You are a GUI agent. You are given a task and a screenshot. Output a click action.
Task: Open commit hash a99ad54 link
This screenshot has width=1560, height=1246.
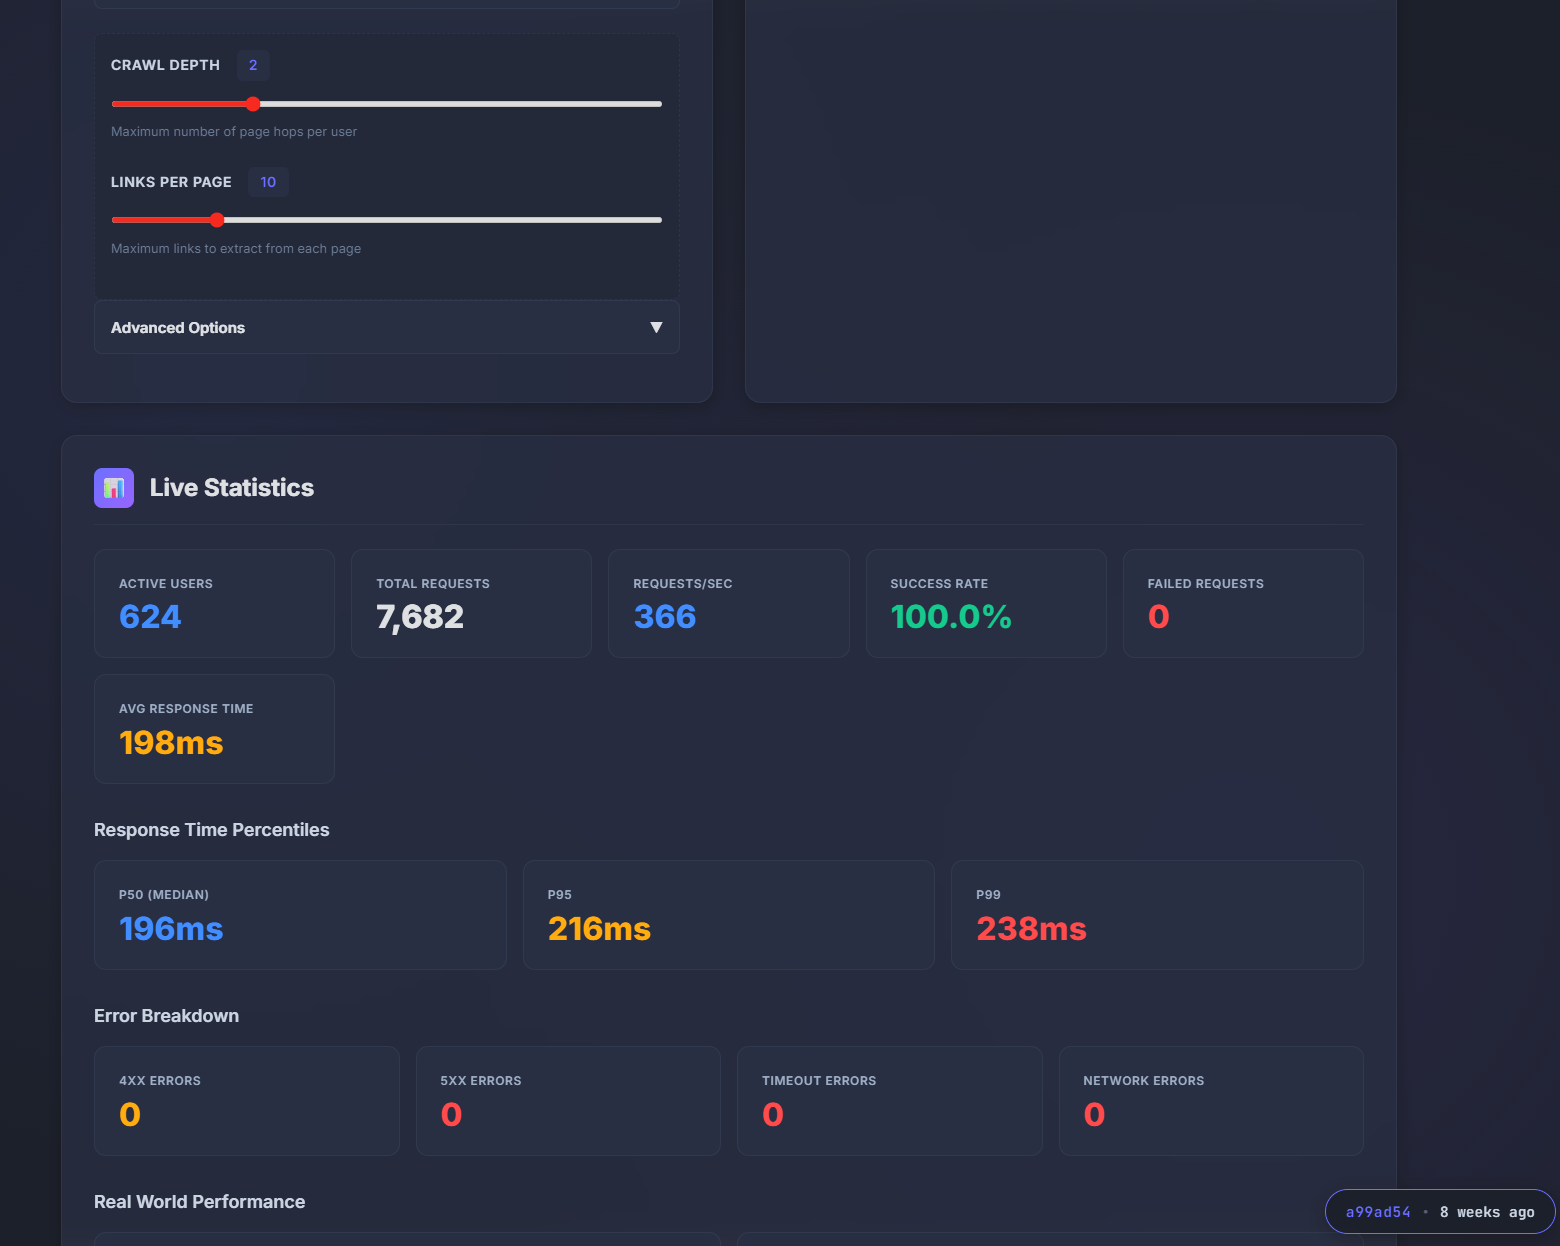(x=1377, y=1212)
